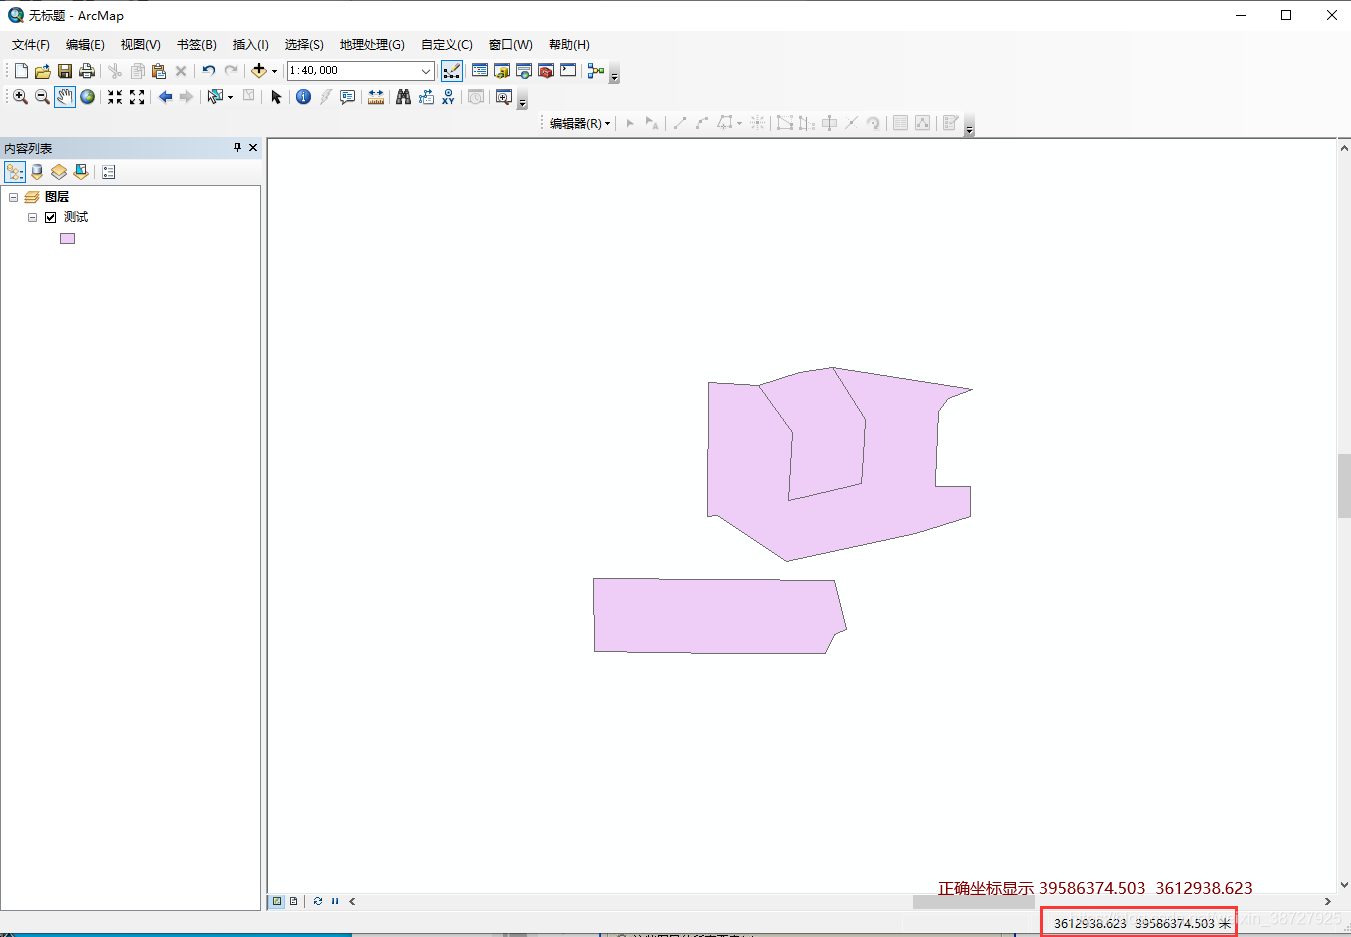Open selection tool dropdown arrow

230,97
